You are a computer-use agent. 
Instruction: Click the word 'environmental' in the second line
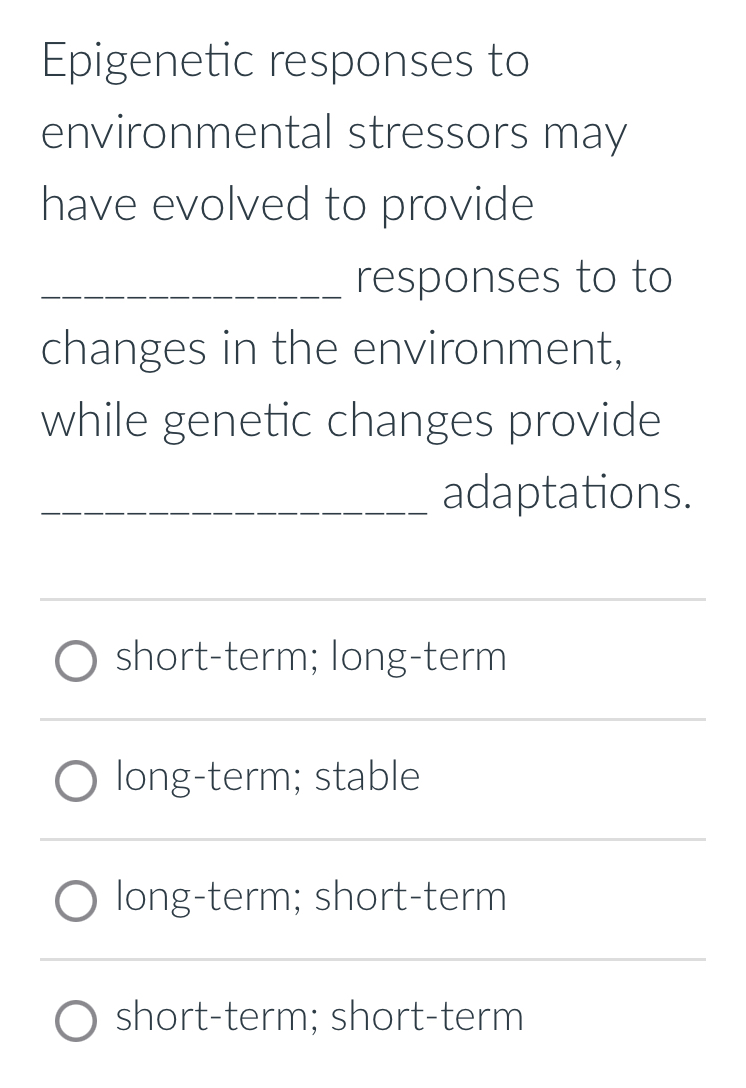pyautogui.click(x=187, y=133)
